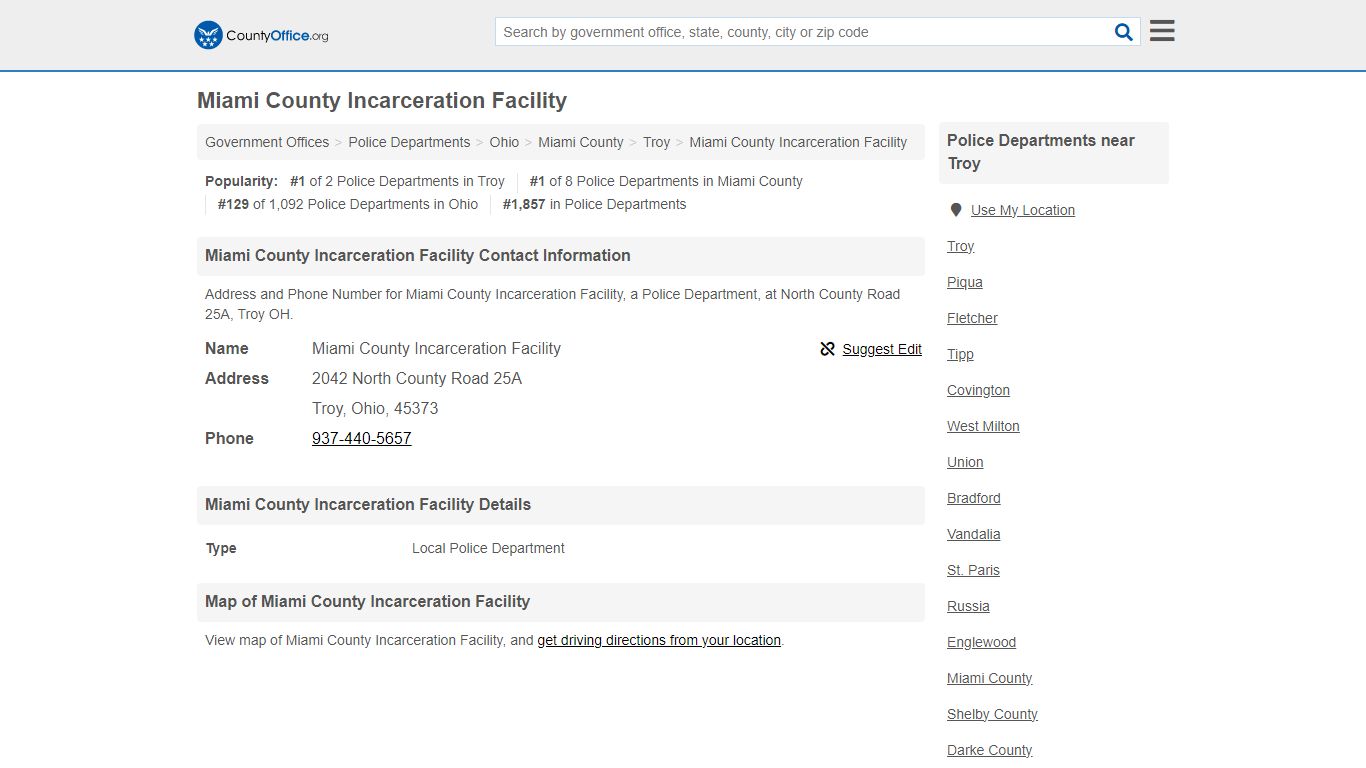Click #1,857 in Police Departments ranking
This screenshot has width=1366, height=768.
pos(594,204)
